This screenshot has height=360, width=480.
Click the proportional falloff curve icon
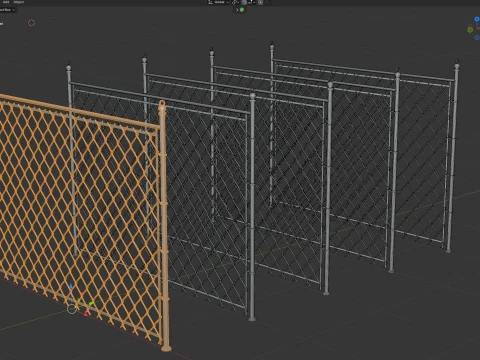coord(268,2)
